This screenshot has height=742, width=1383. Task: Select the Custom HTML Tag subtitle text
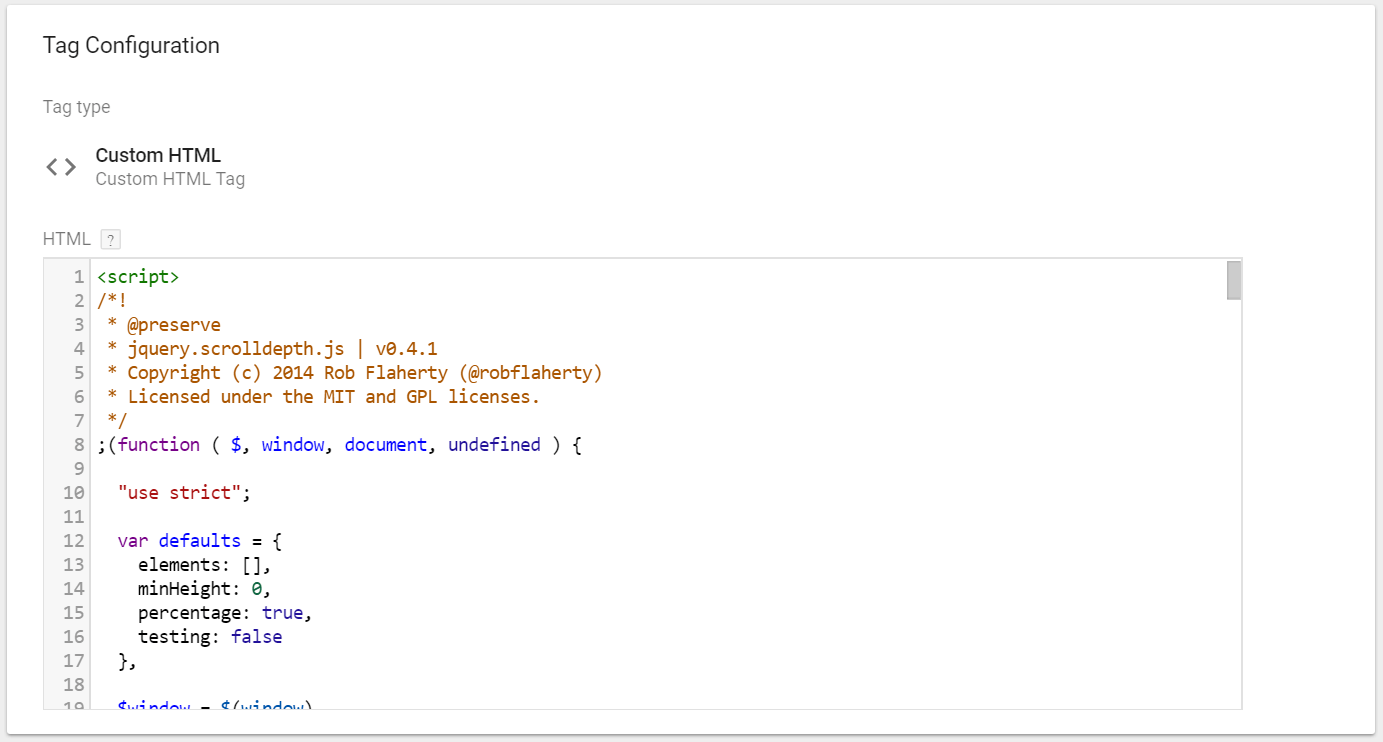pyautogui.click(x=170, y=178)
